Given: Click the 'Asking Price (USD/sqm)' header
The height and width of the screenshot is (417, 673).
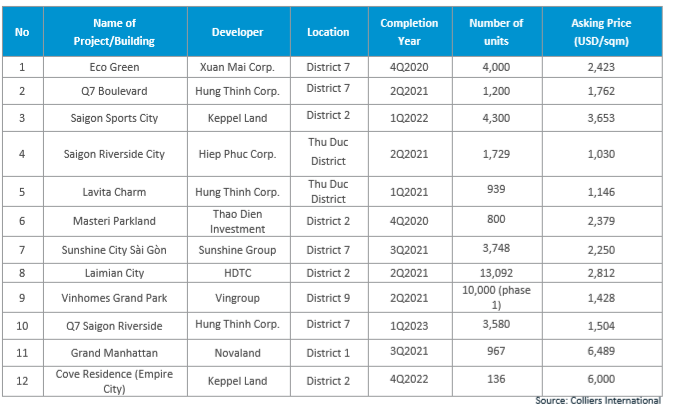Looking at the screenshot, I should tap(602, 32).
